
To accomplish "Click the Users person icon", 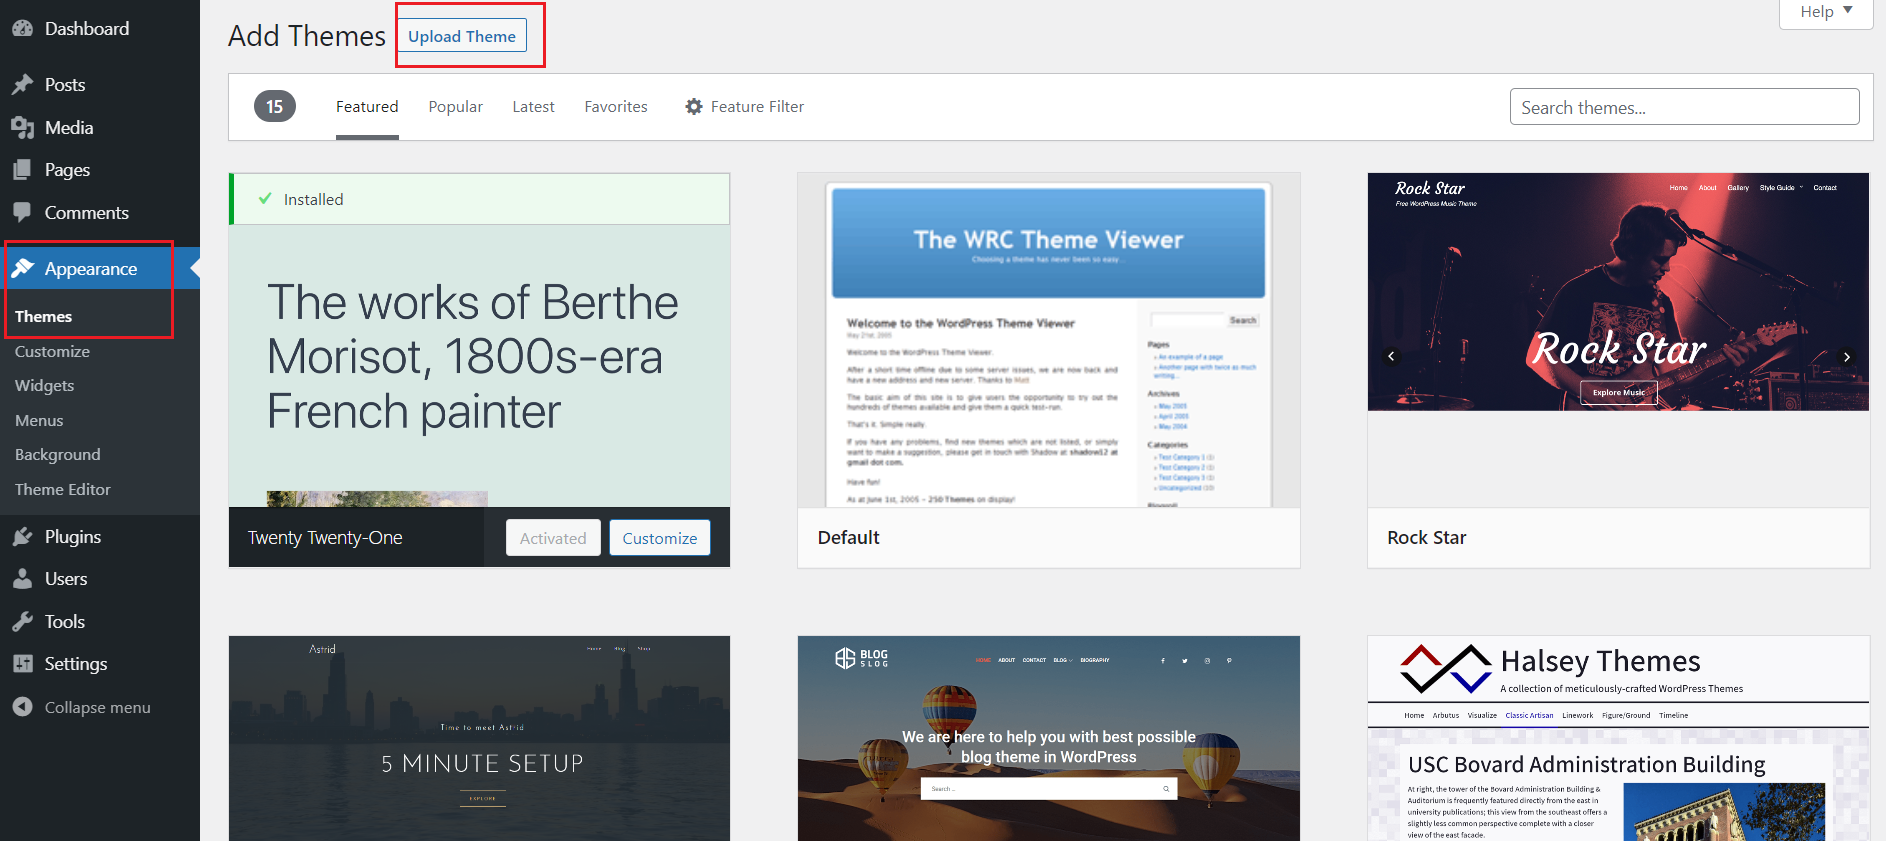I will (22, 579).
